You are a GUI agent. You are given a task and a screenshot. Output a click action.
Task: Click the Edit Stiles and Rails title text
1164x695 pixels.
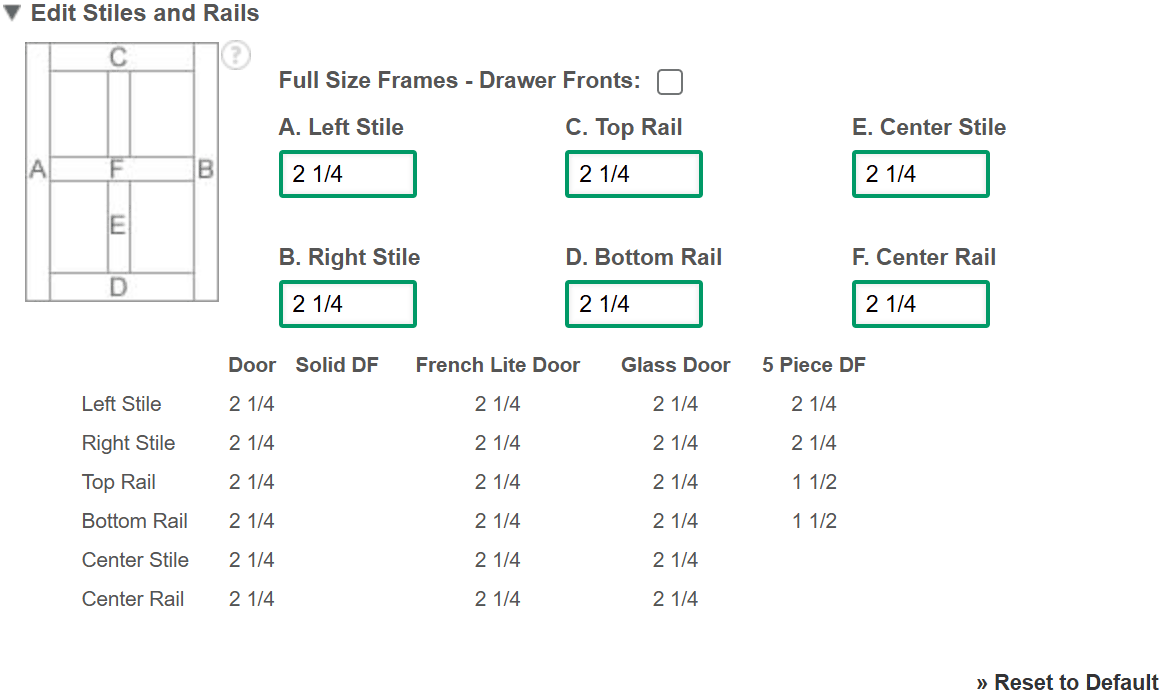[145, 13]
